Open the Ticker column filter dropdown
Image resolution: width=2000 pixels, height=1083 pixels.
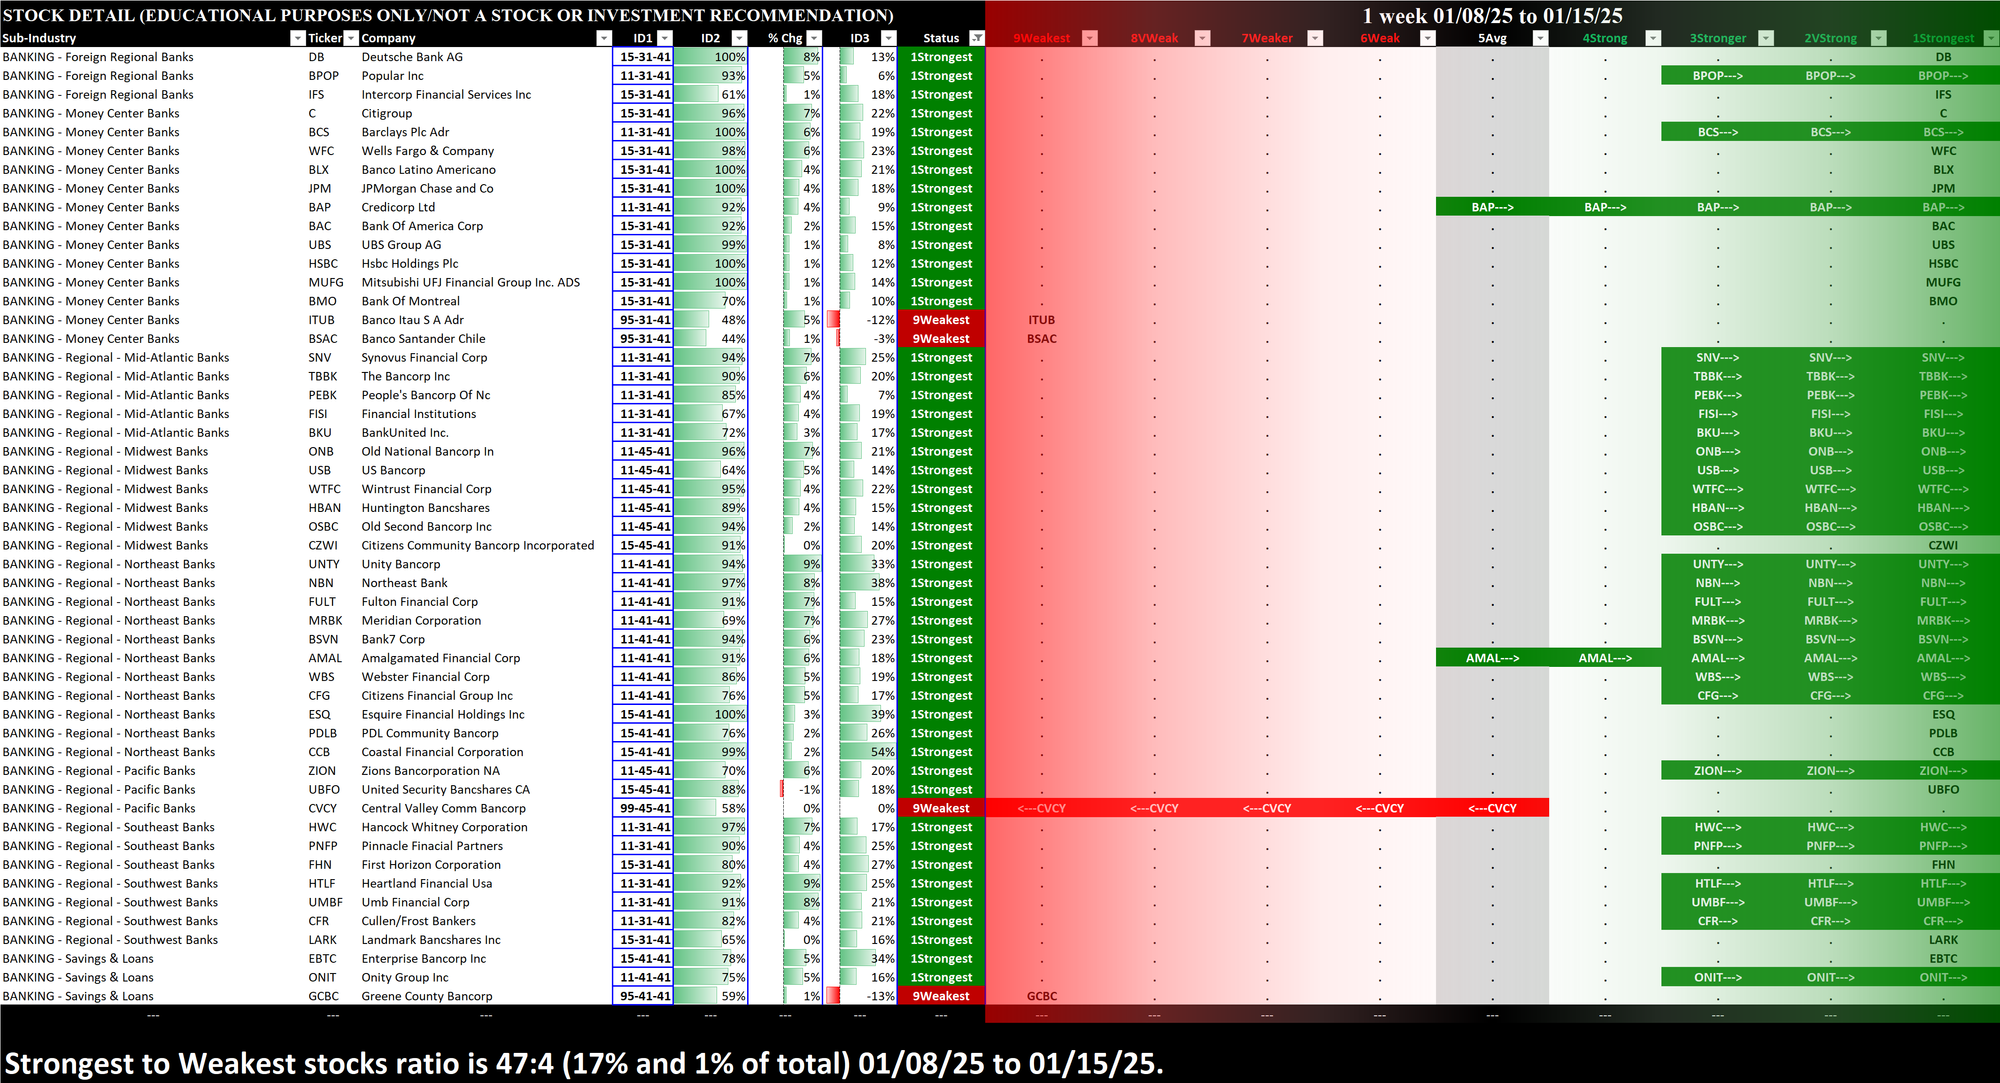[351, 38]
